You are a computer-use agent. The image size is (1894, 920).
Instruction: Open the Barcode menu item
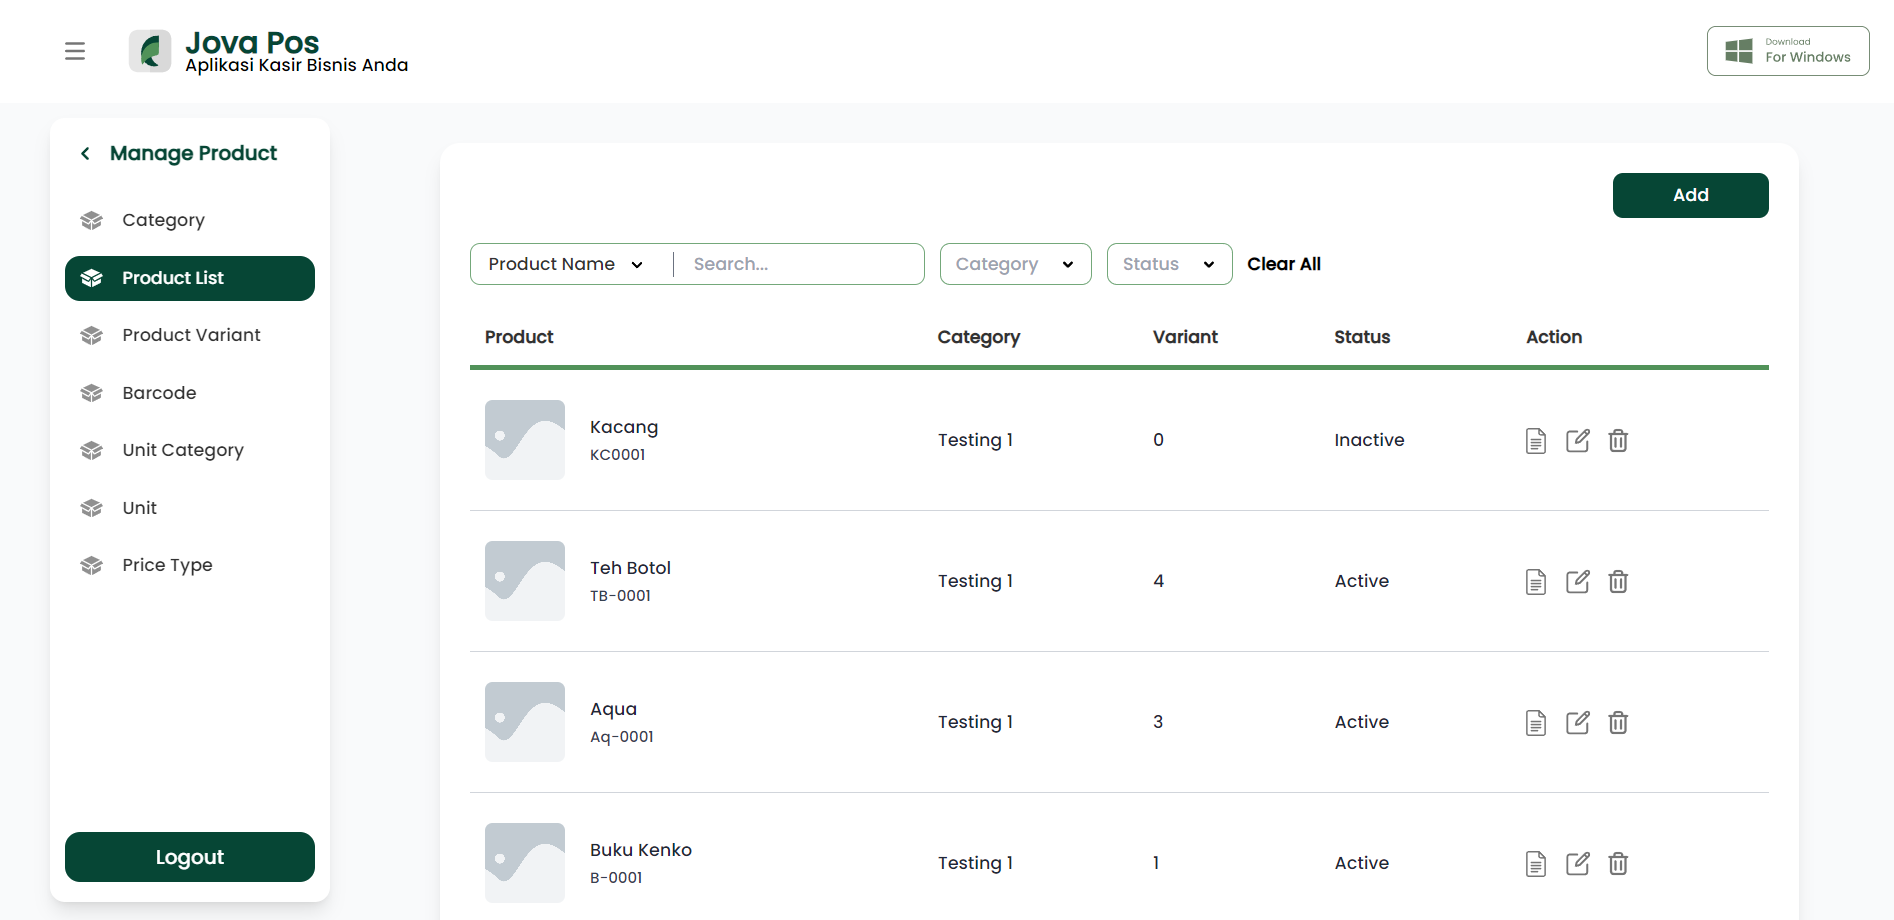click(x=190, y=393)
